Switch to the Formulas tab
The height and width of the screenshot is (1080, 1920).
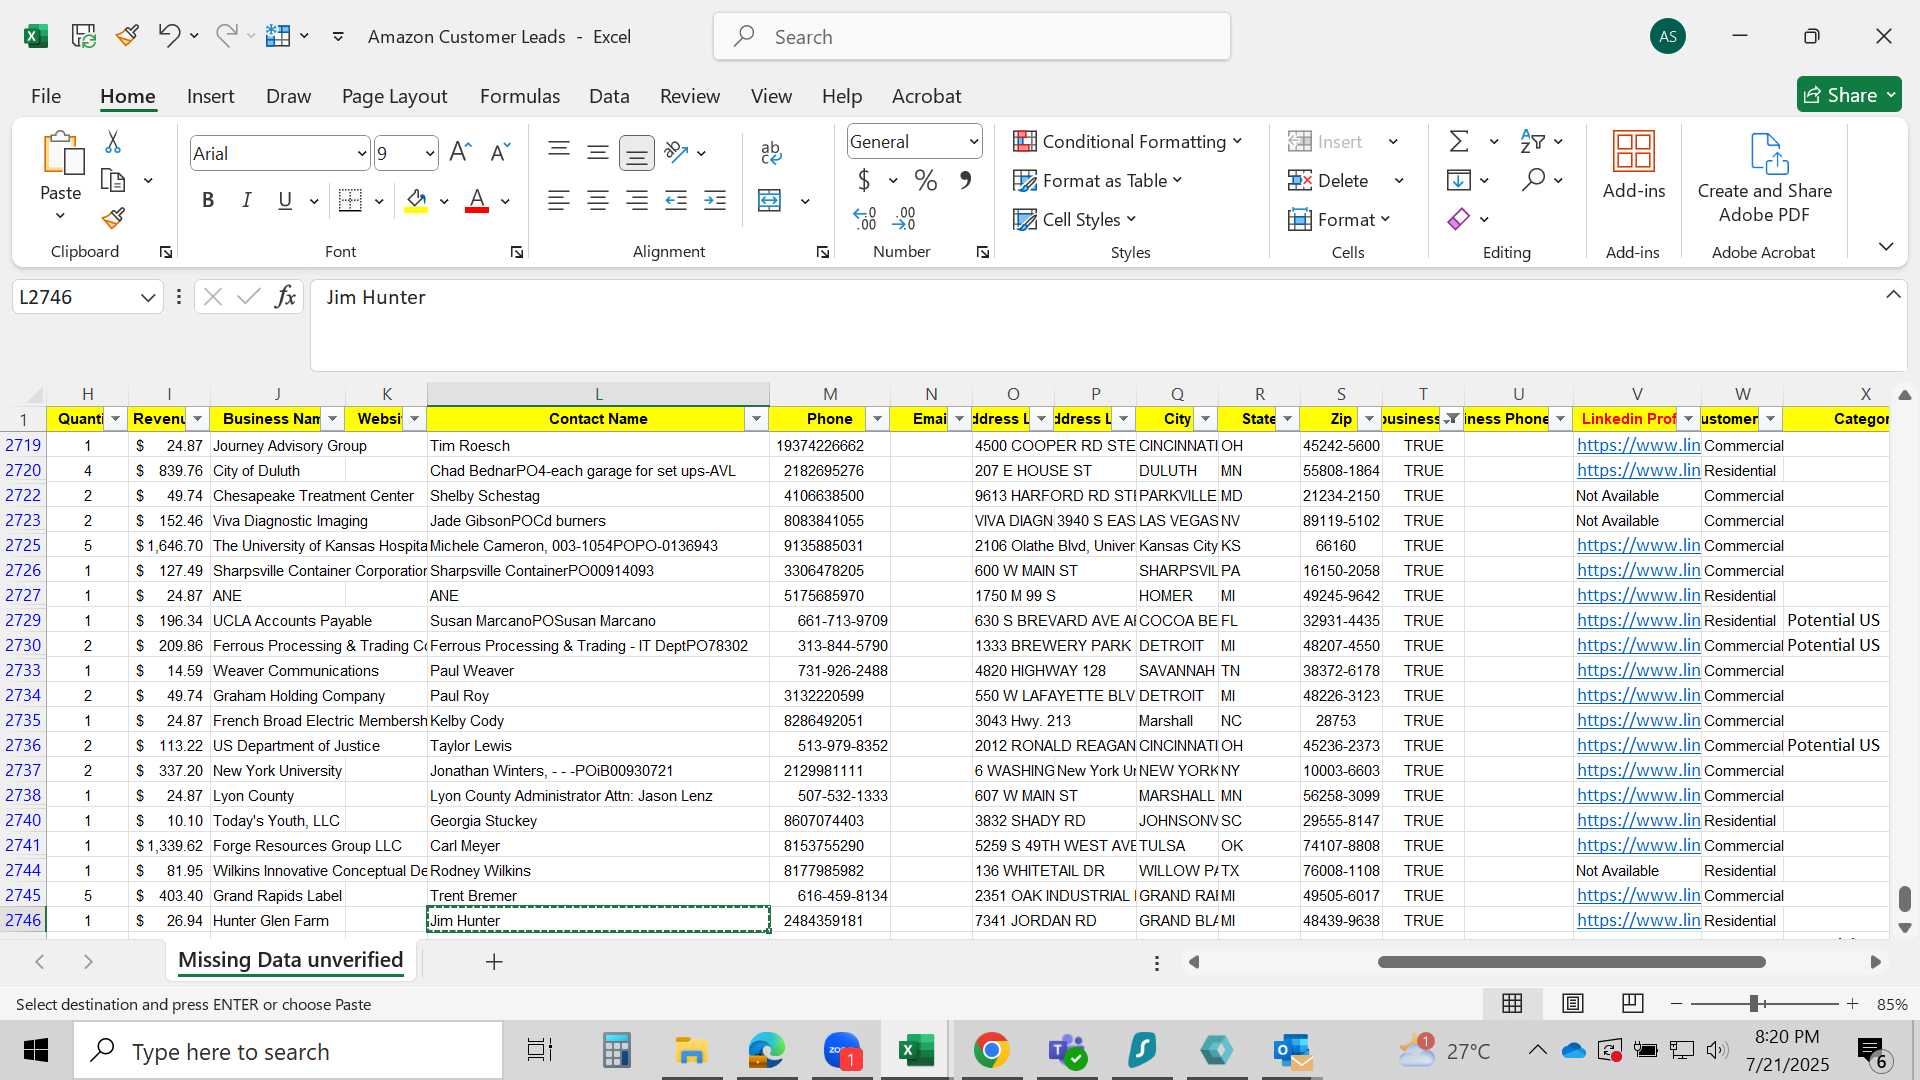(520, 96)
